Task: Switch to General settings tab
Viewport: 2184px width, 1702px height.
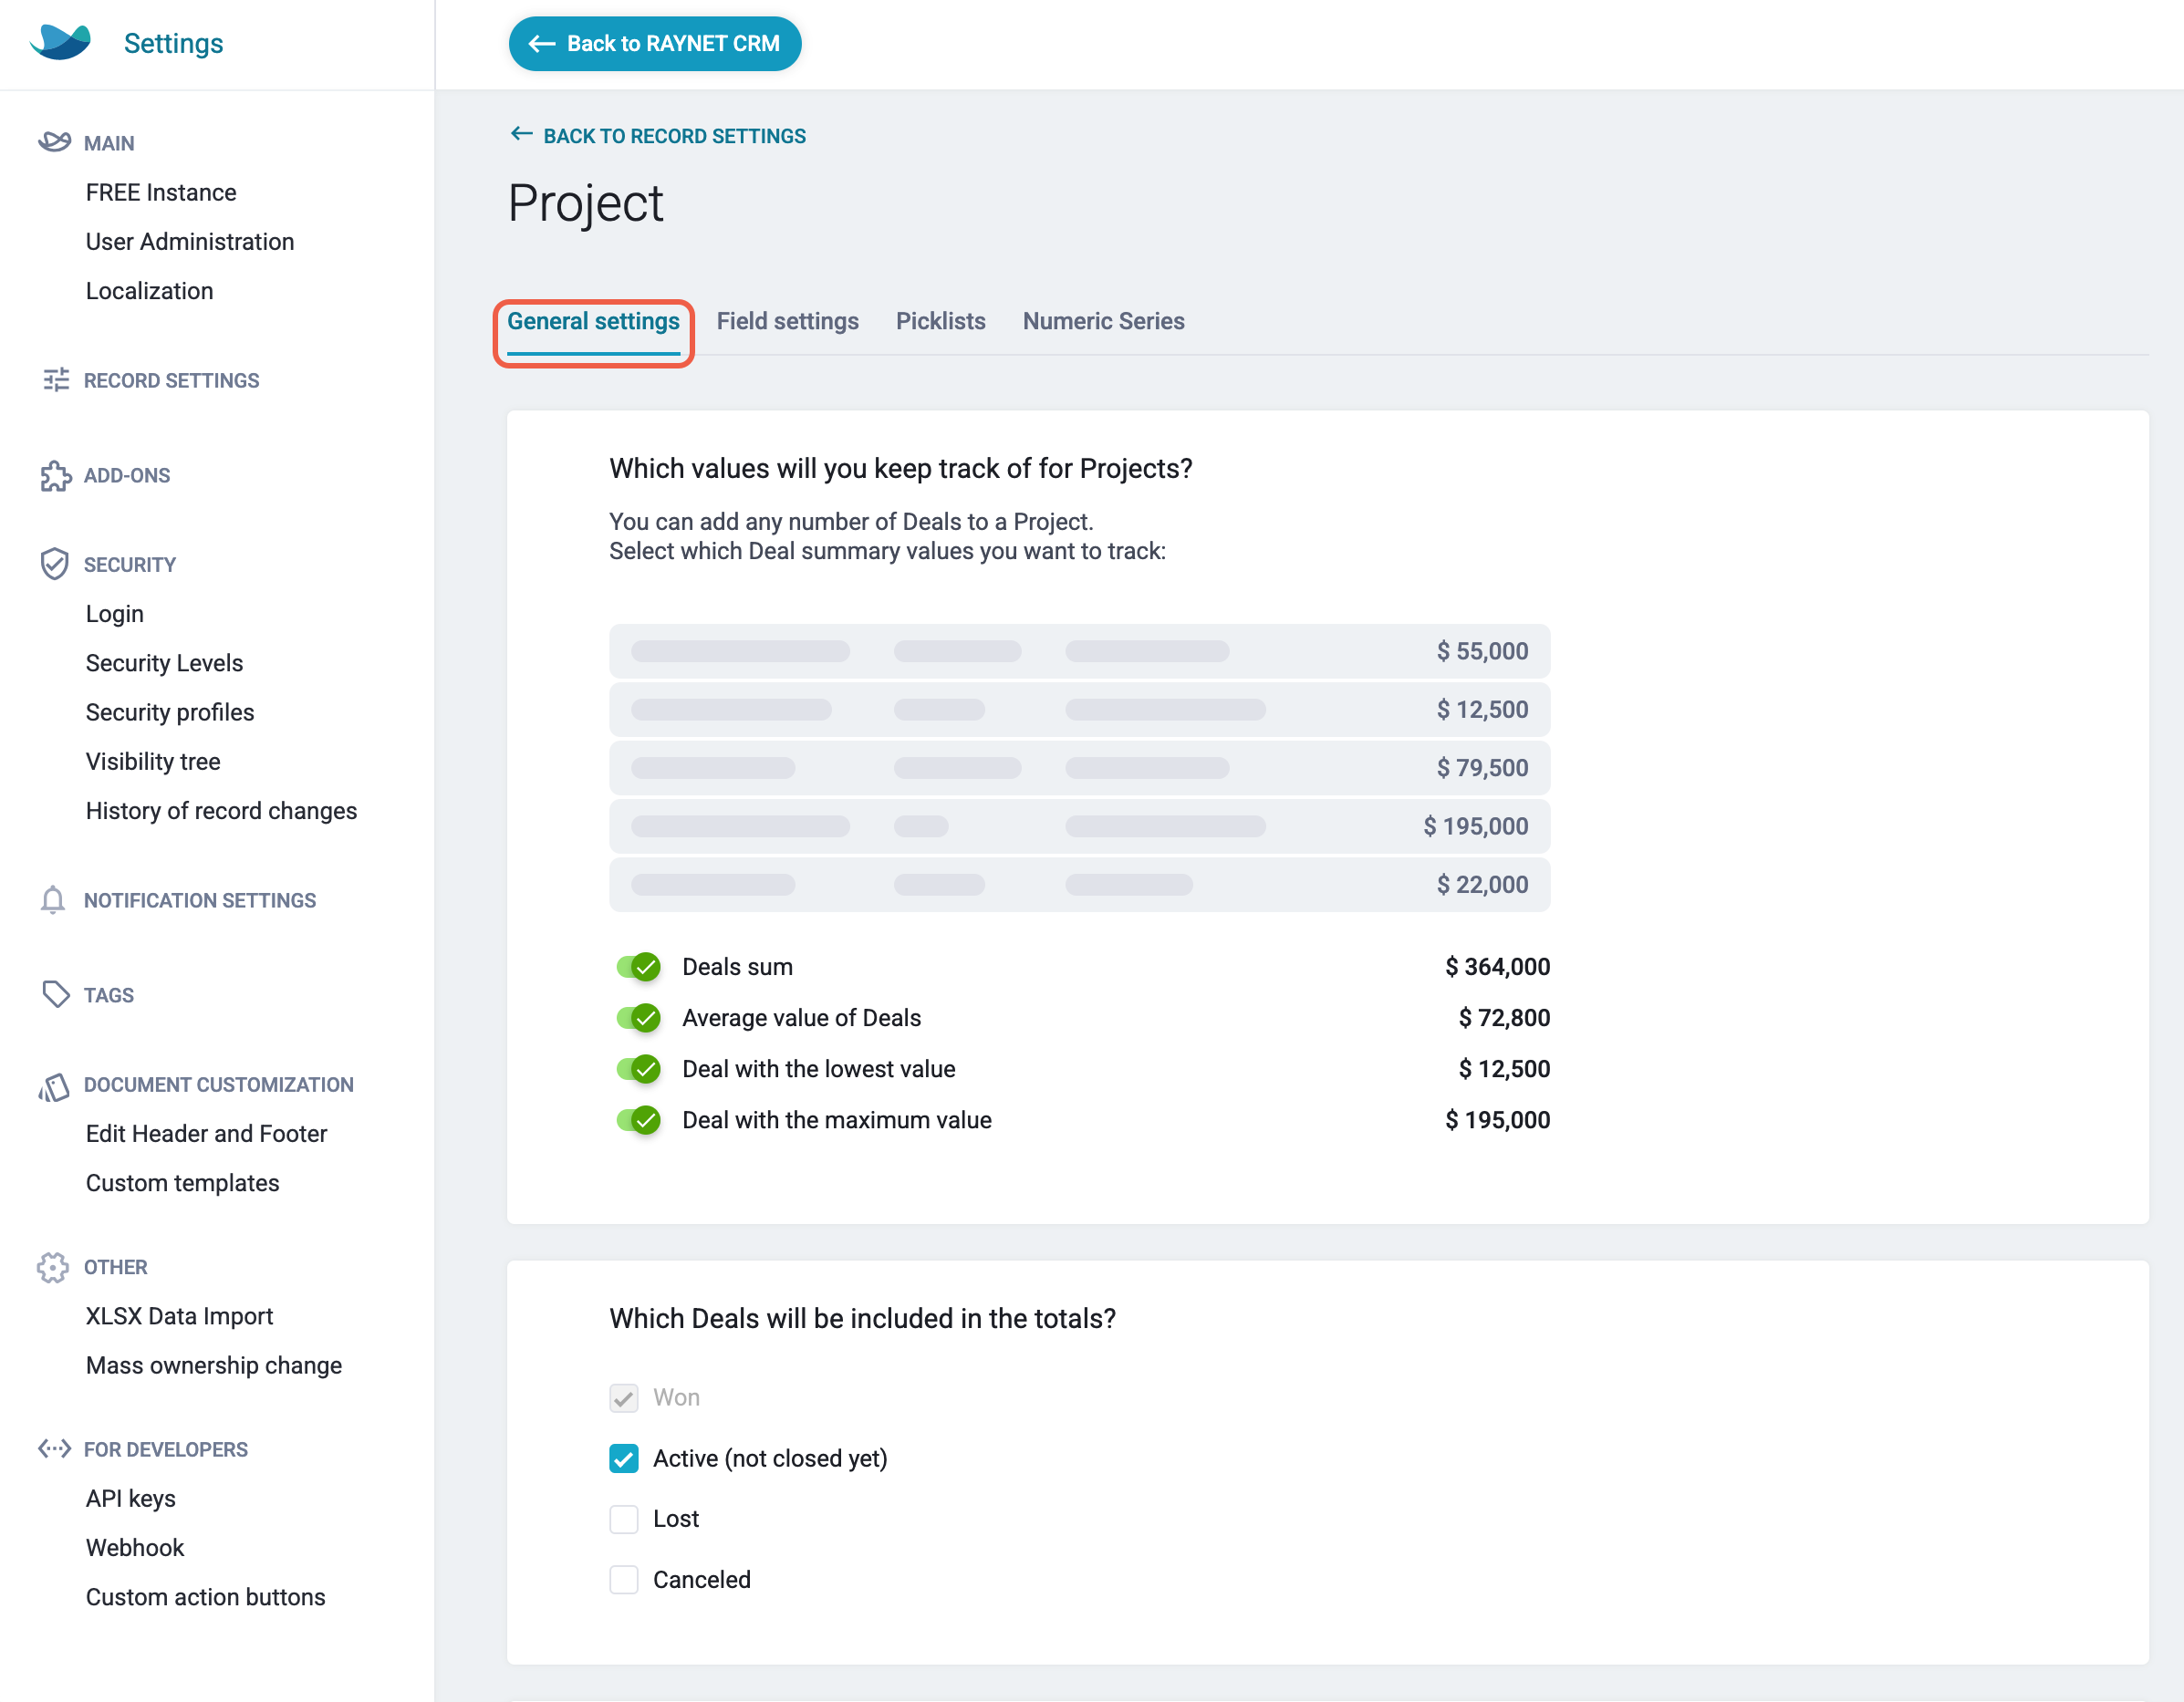Action: 593,321
